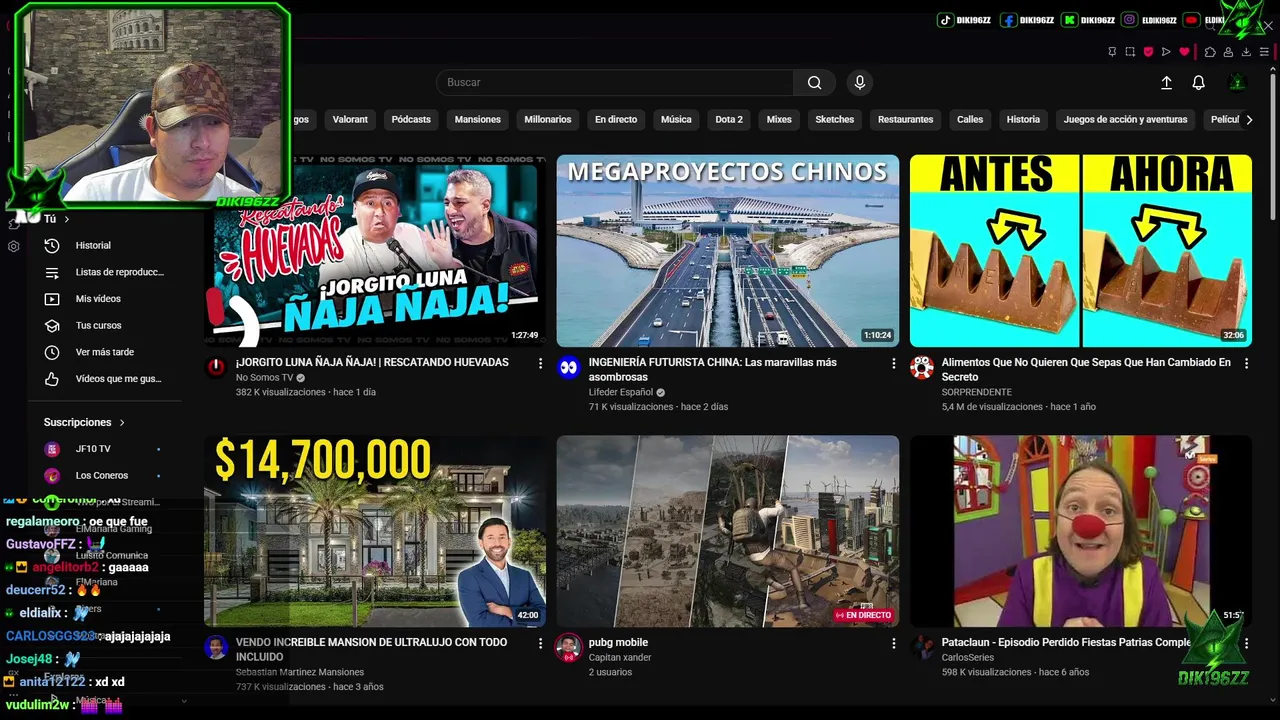Screen dimensions: 1280x720
Task: Open the browser easy setup sliders icon
Action: tap(1264, 52)
